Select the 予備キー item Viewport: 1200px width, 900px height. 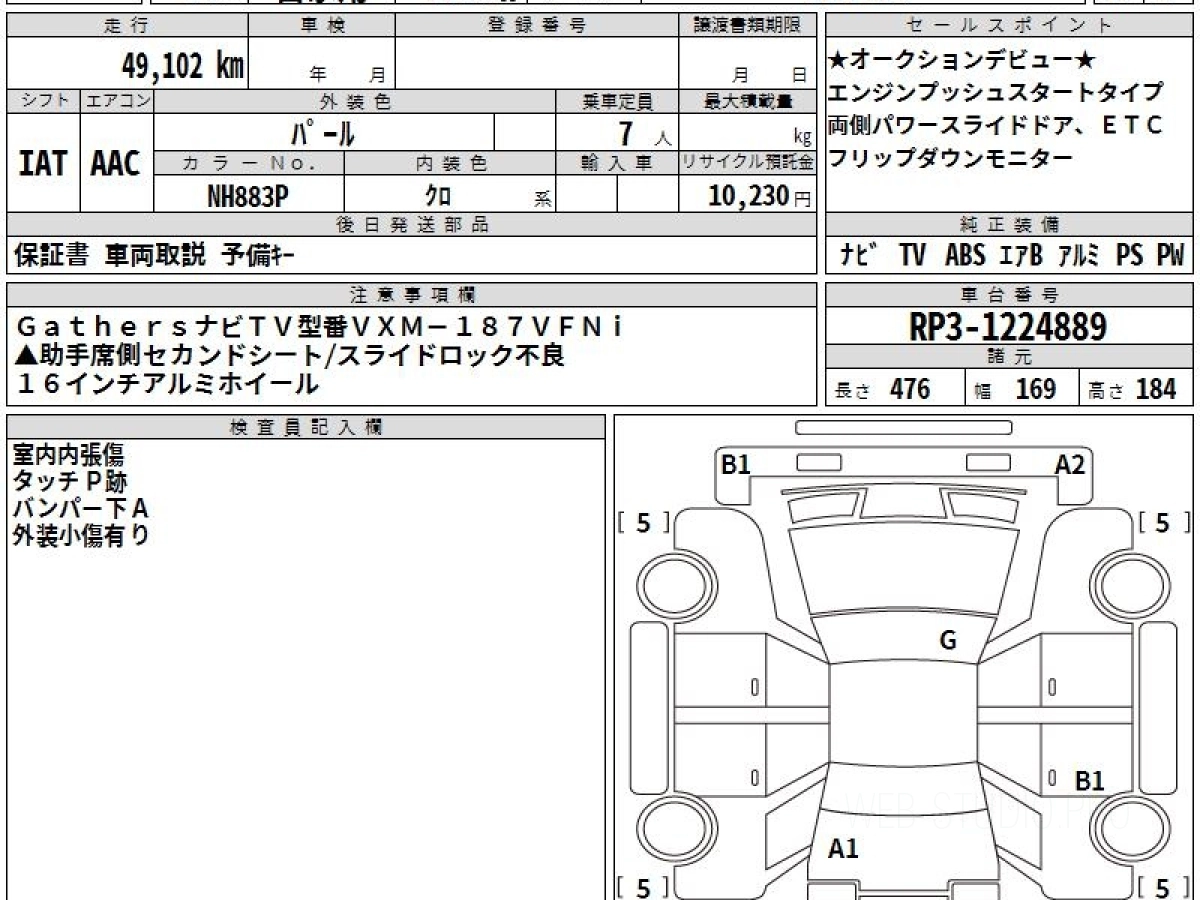point(258,256)
